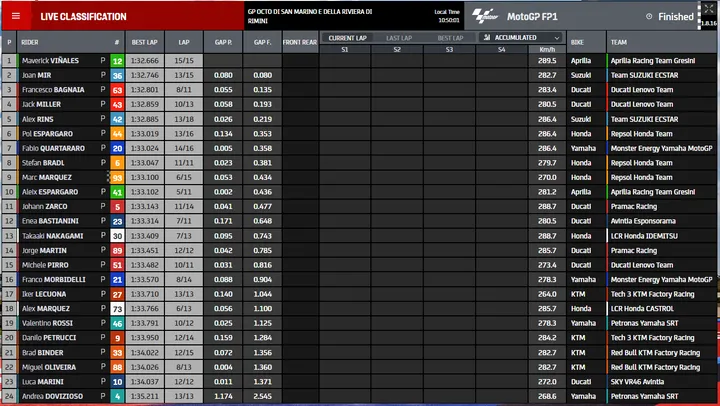Viewport: 720px width, 406px height.
Task: Switch to the Best Lap sector tab
Action: click(450, 38)
